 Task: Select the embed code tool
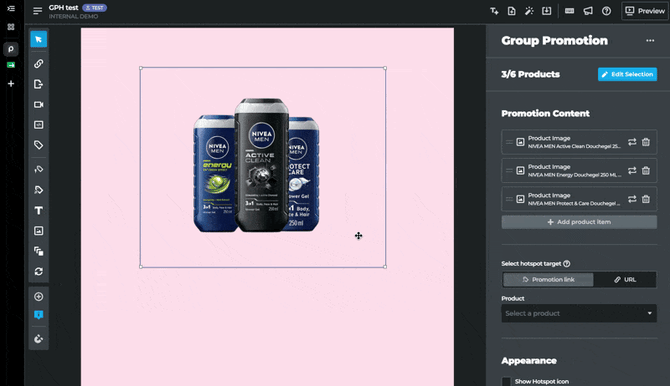pyautogui.click(x=38, y=125)
